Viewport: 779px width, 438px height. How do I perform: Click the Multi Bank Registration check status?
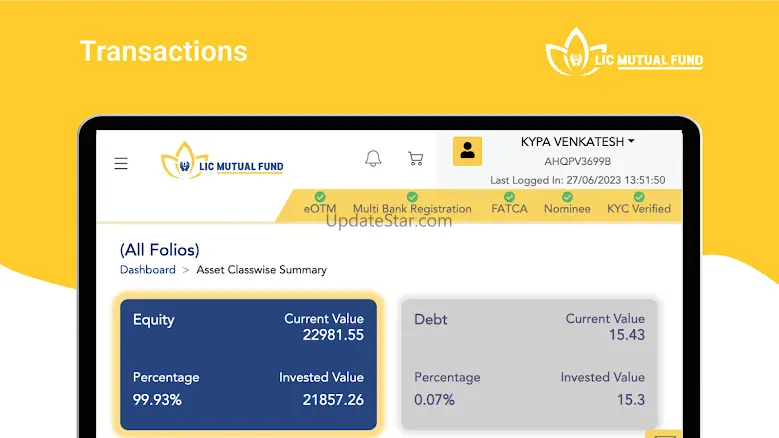(x=412, y=197)
